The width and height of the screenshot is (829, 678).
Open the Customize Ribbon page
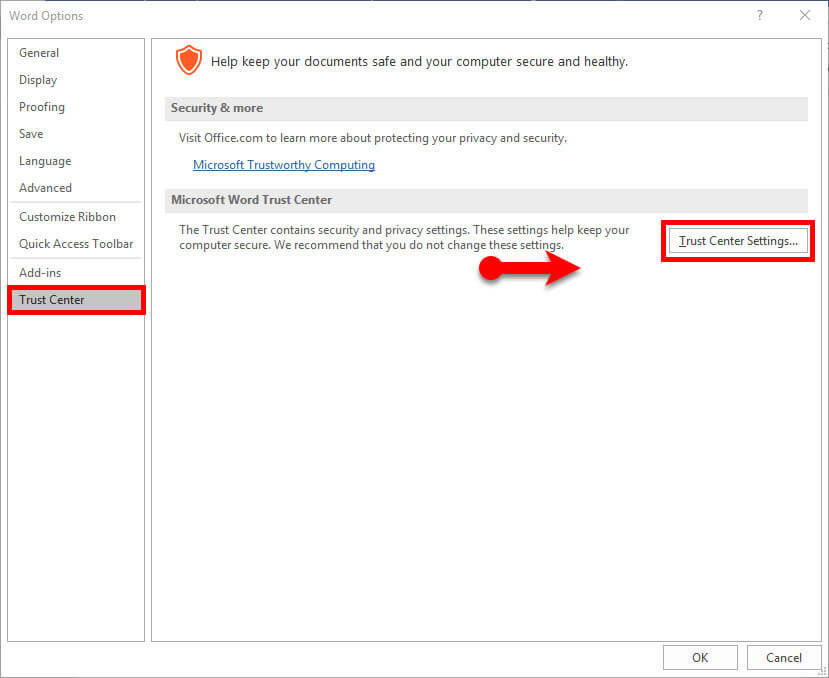(x=66, y=216)
